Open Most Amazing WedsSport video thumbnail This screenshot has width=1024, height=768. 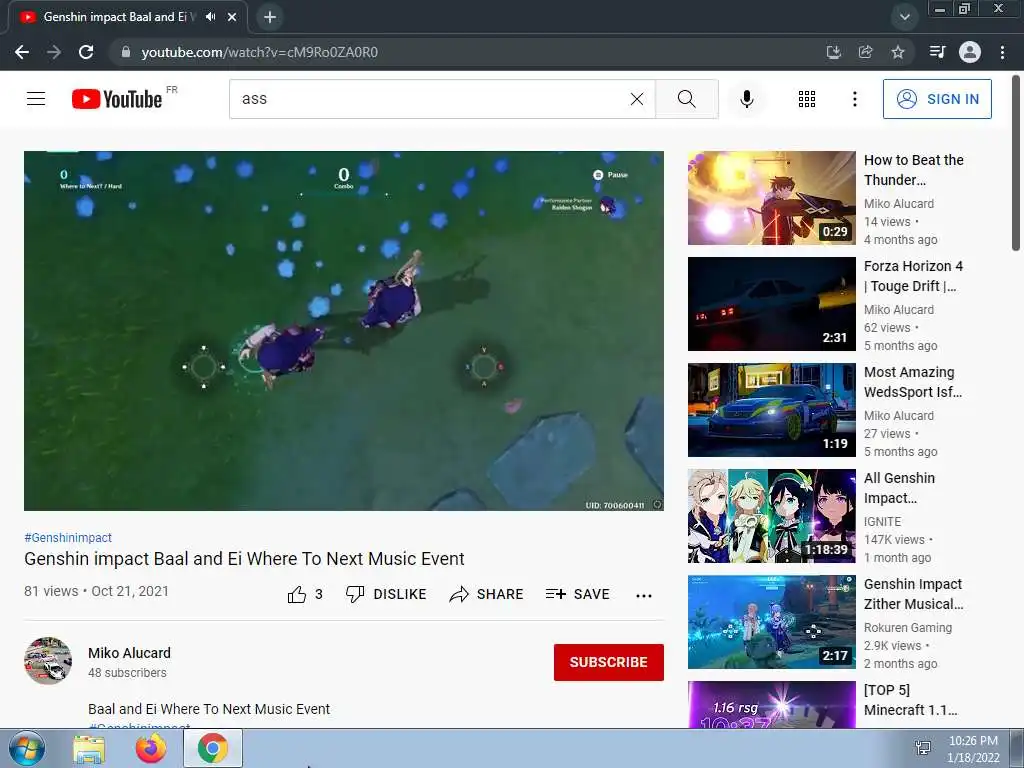click(771, 409)
